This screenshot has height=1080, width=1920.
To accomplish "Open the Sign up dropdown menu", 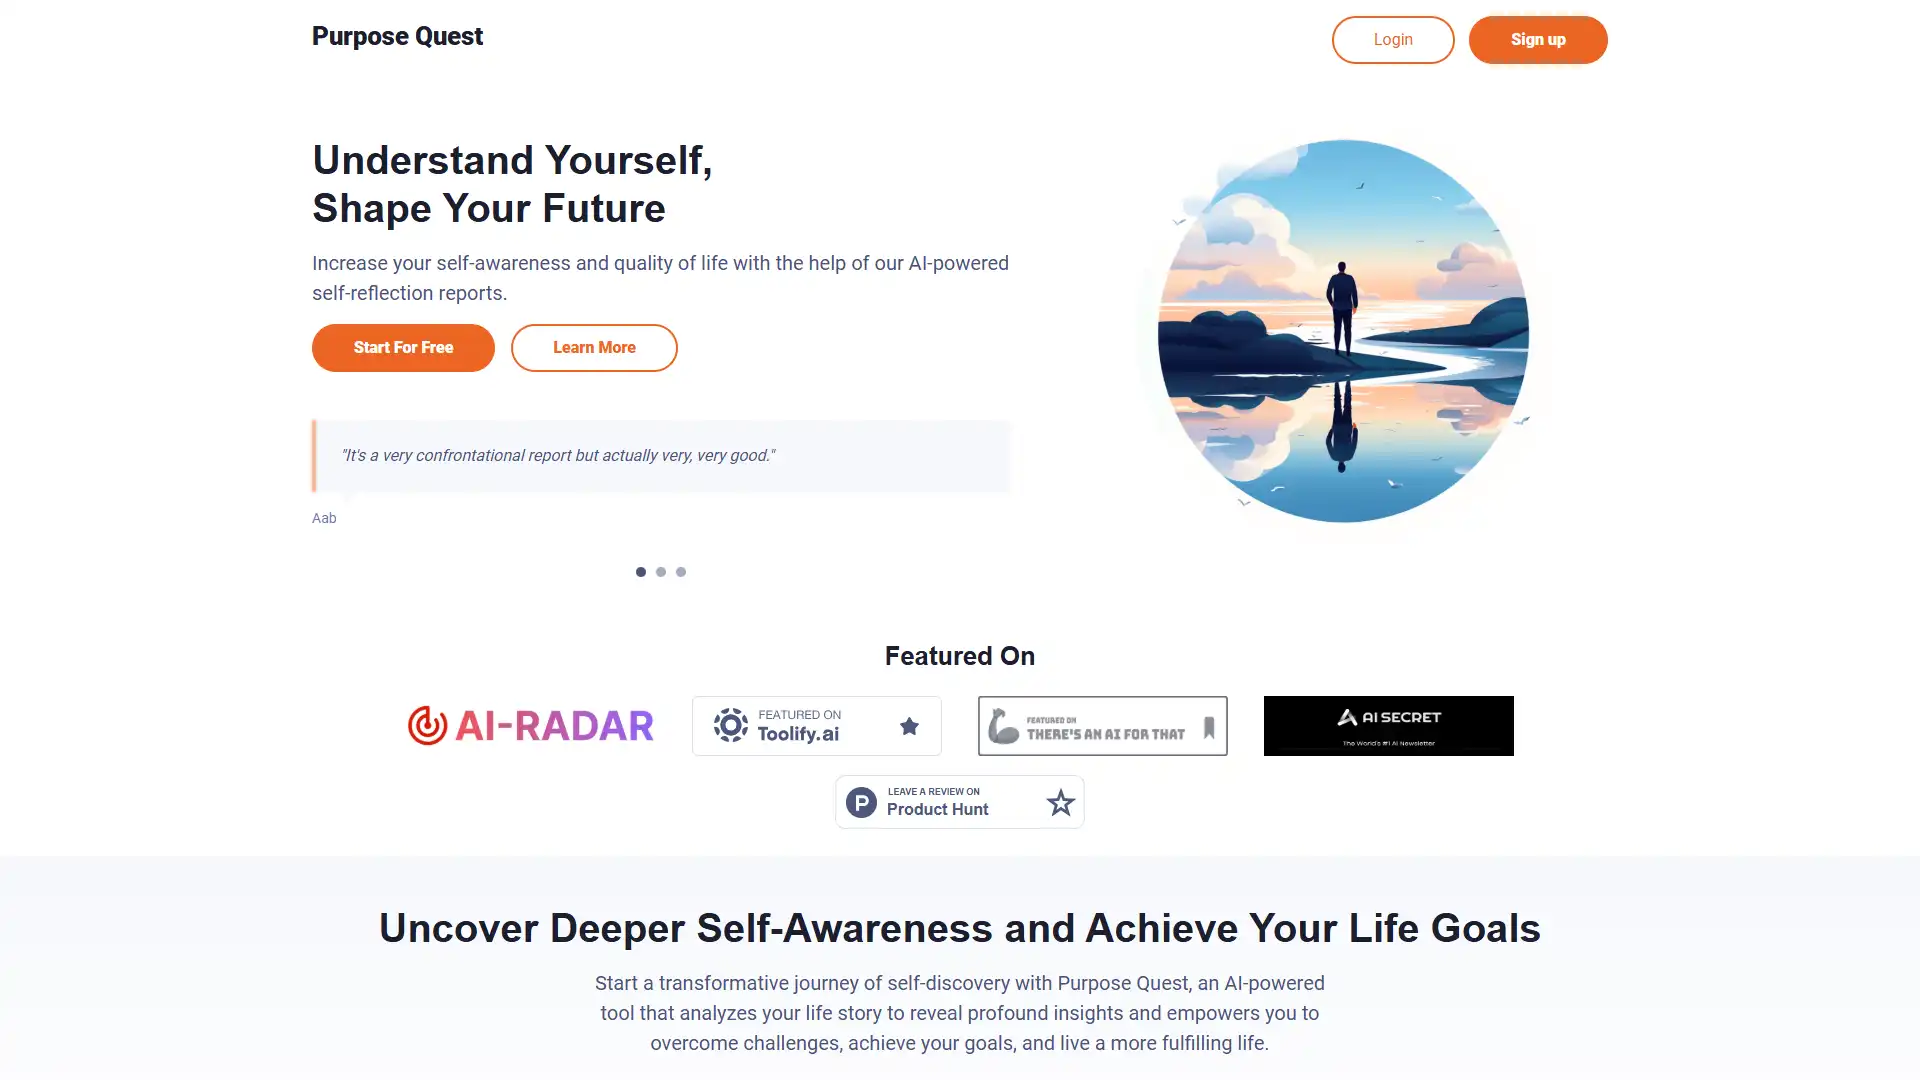I will pyautogui.click(x=1538, y=40).
